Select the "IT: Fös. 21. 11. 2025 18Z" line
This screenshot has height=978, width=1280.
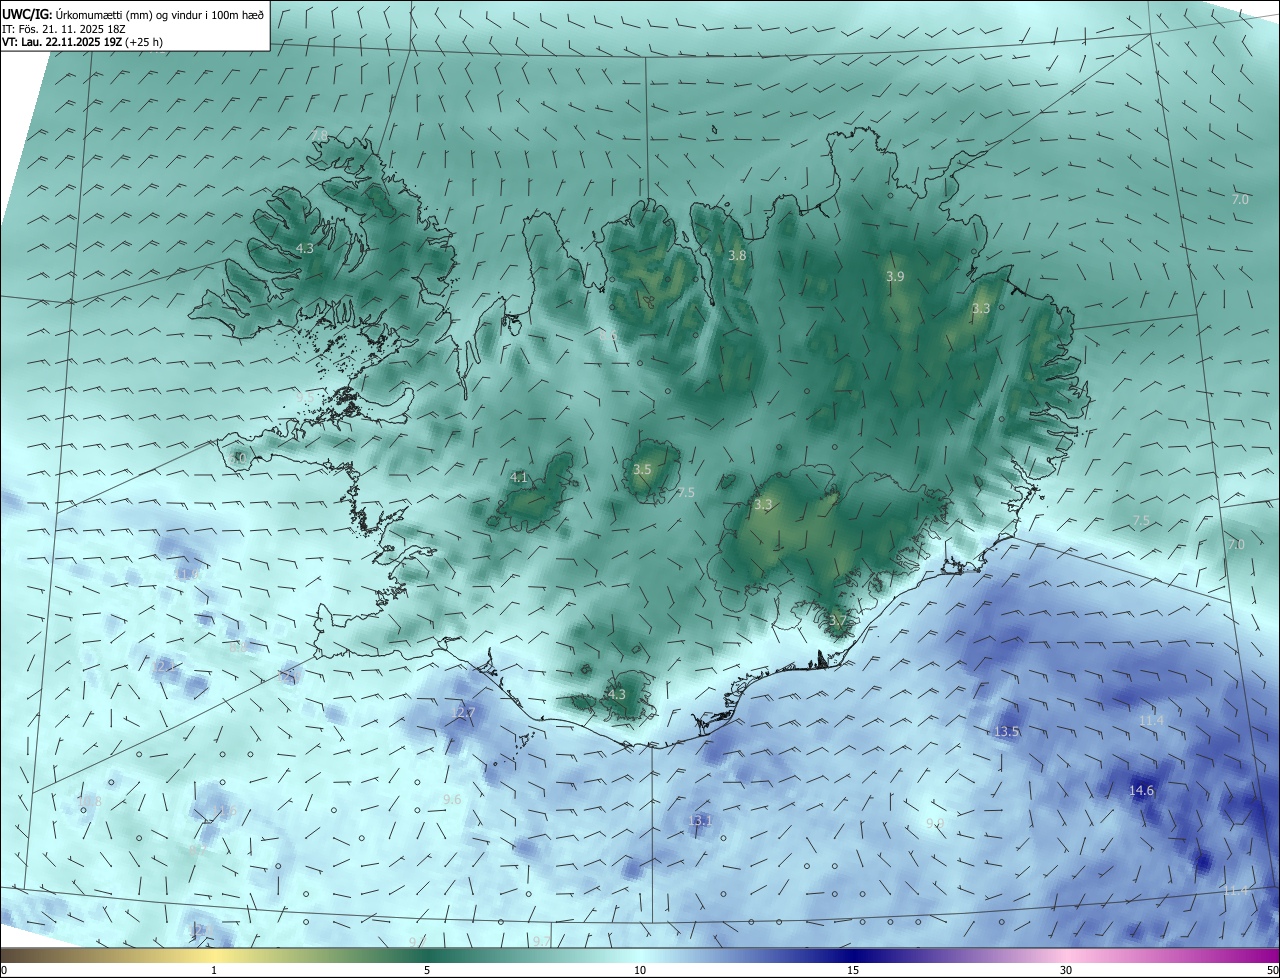click(64, 29)
